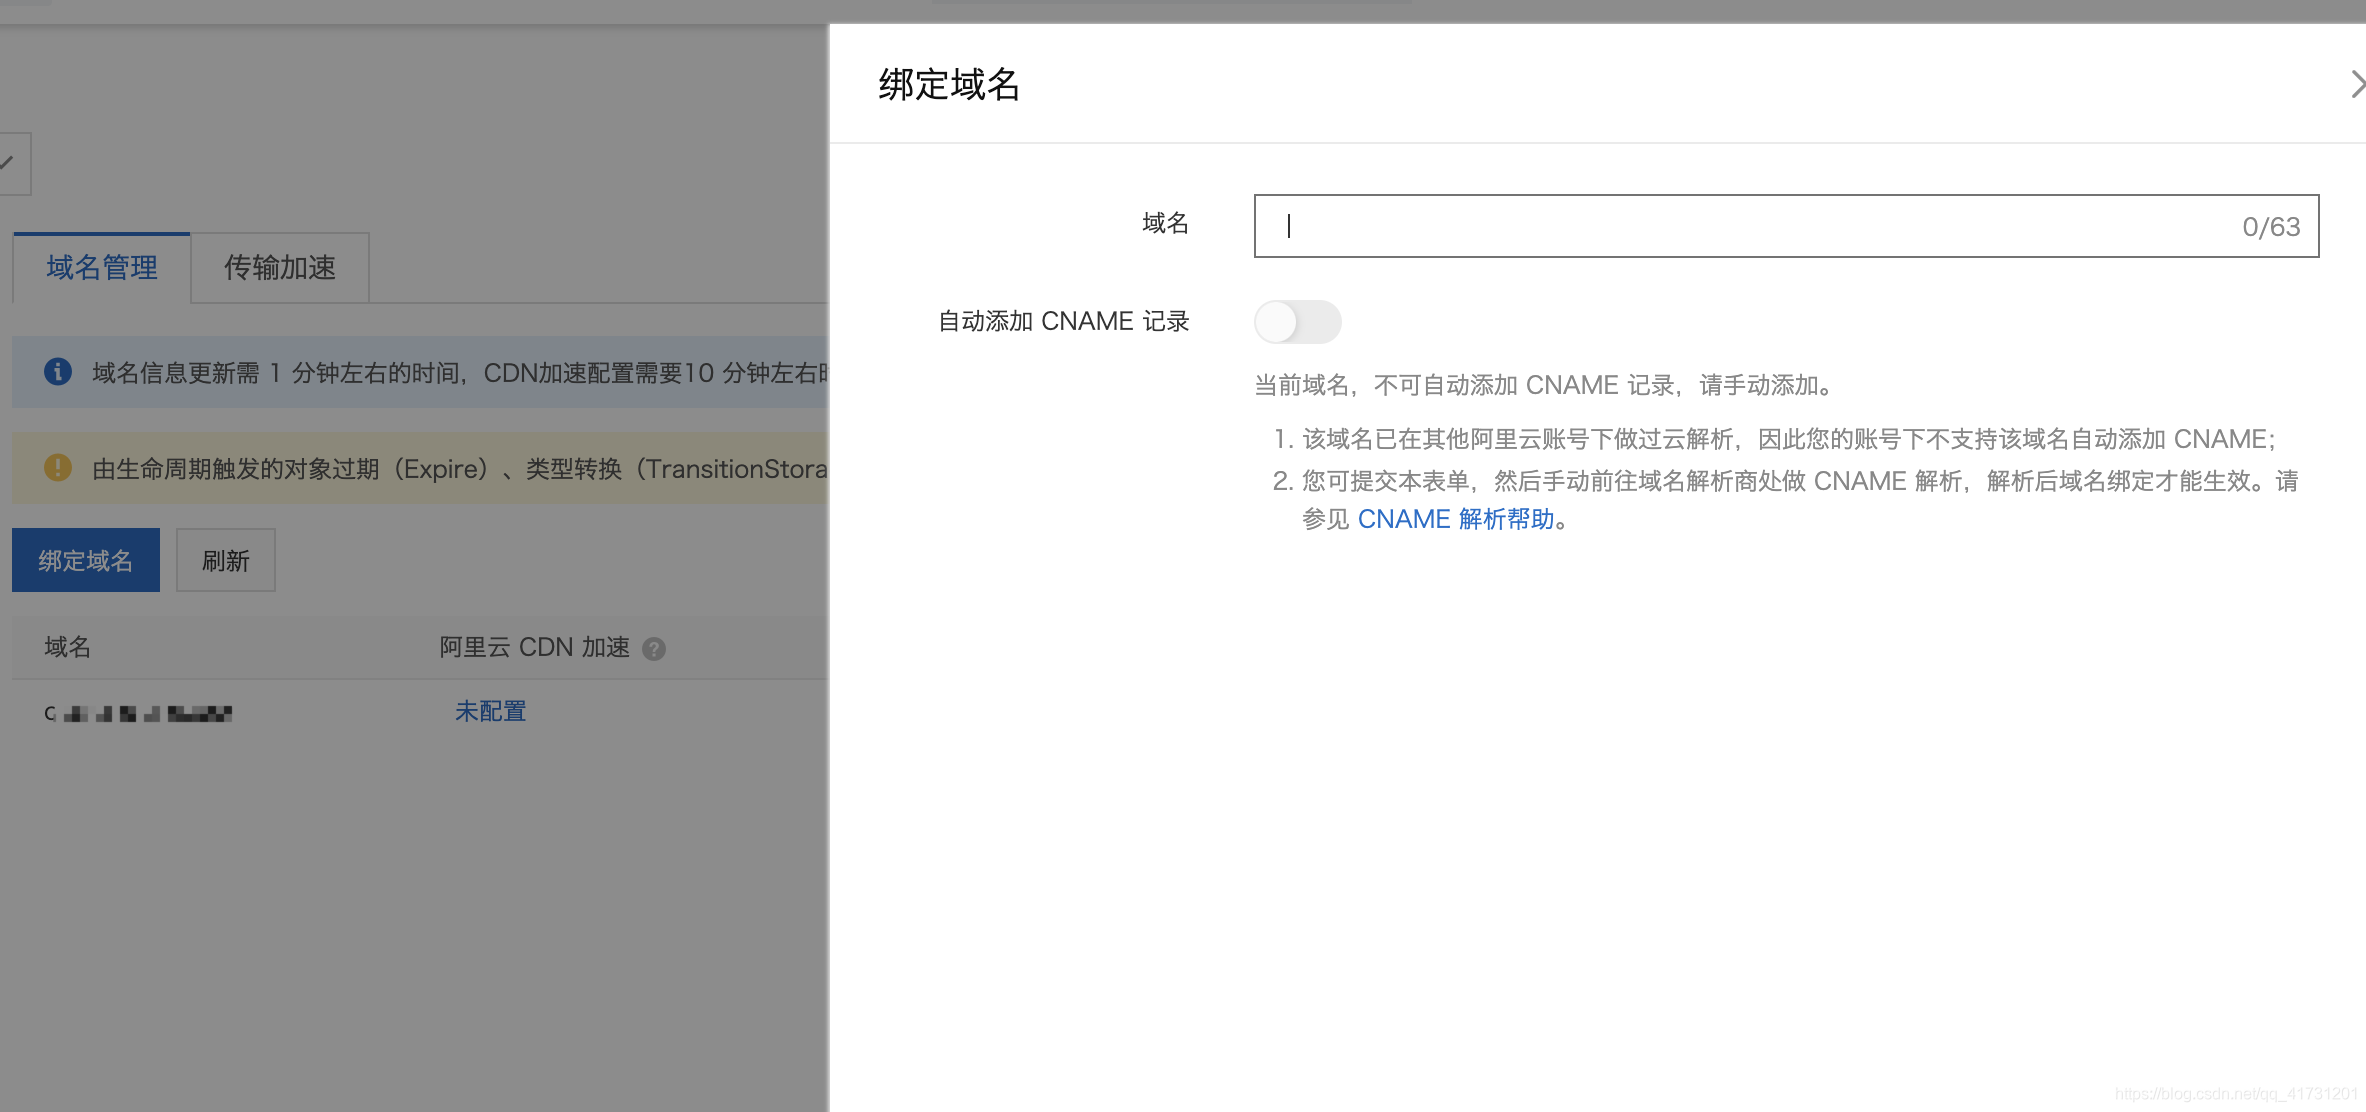The image size is (2366, 1112).
Task: Click the 绑定域名 button
Action: [x=85, y=560]
